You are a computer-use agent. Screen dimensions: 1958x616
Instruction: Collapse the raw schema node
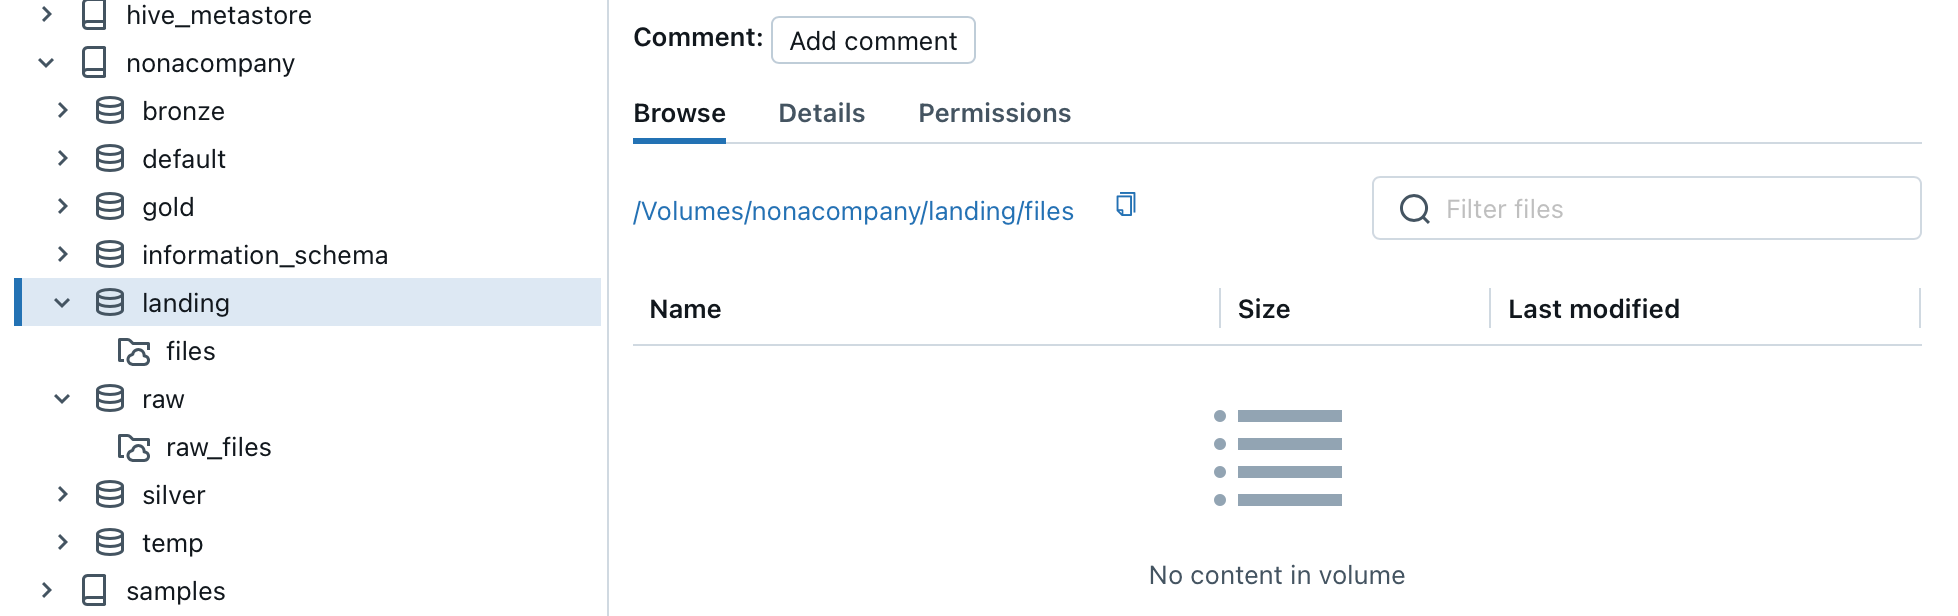62,399
